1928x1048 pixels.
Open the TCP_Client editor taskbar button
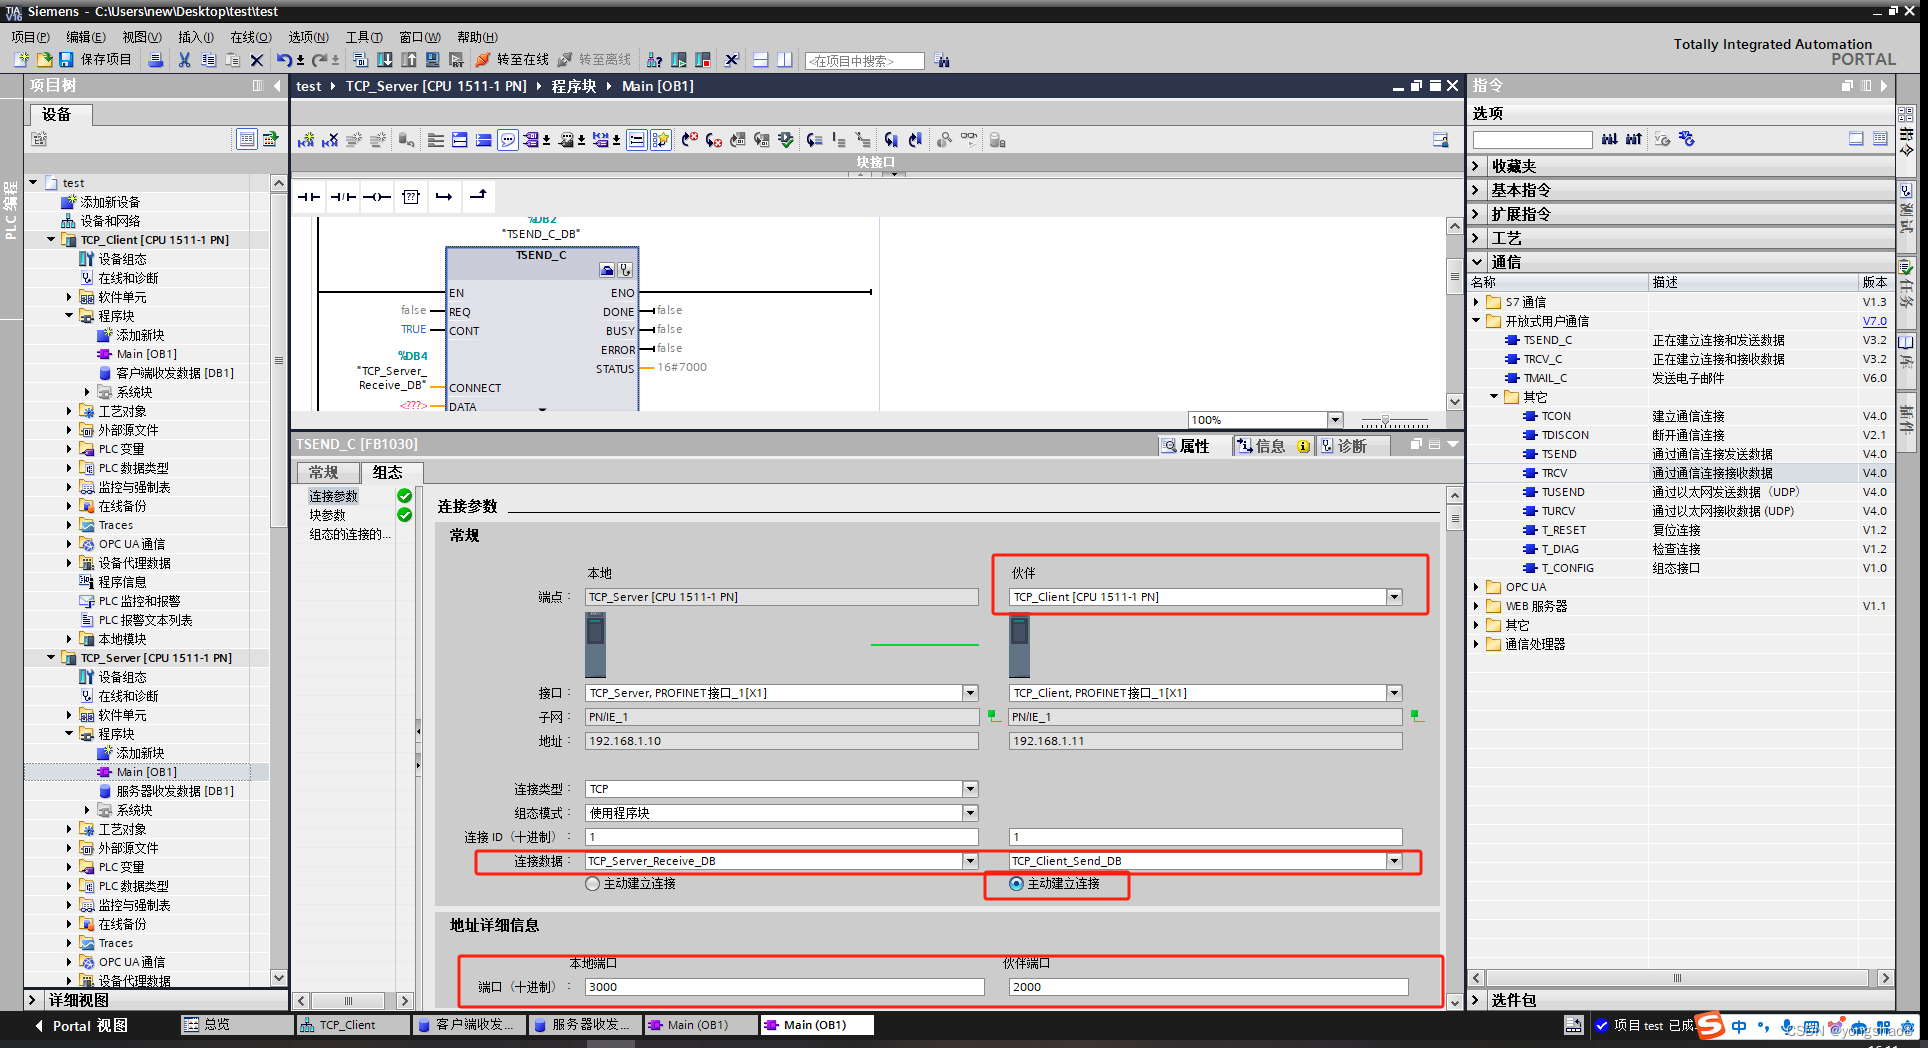[353, 1025]
